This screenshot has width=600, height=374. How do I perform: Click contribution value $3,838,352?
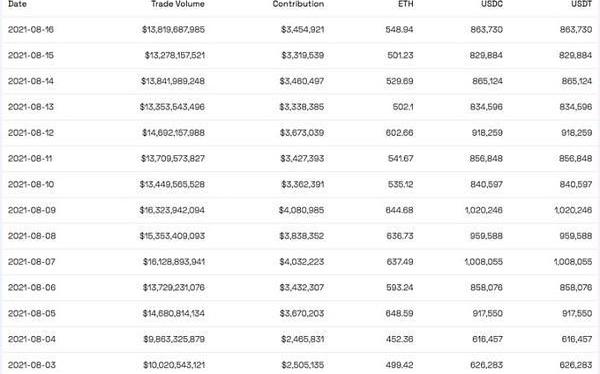pos(302,236)
